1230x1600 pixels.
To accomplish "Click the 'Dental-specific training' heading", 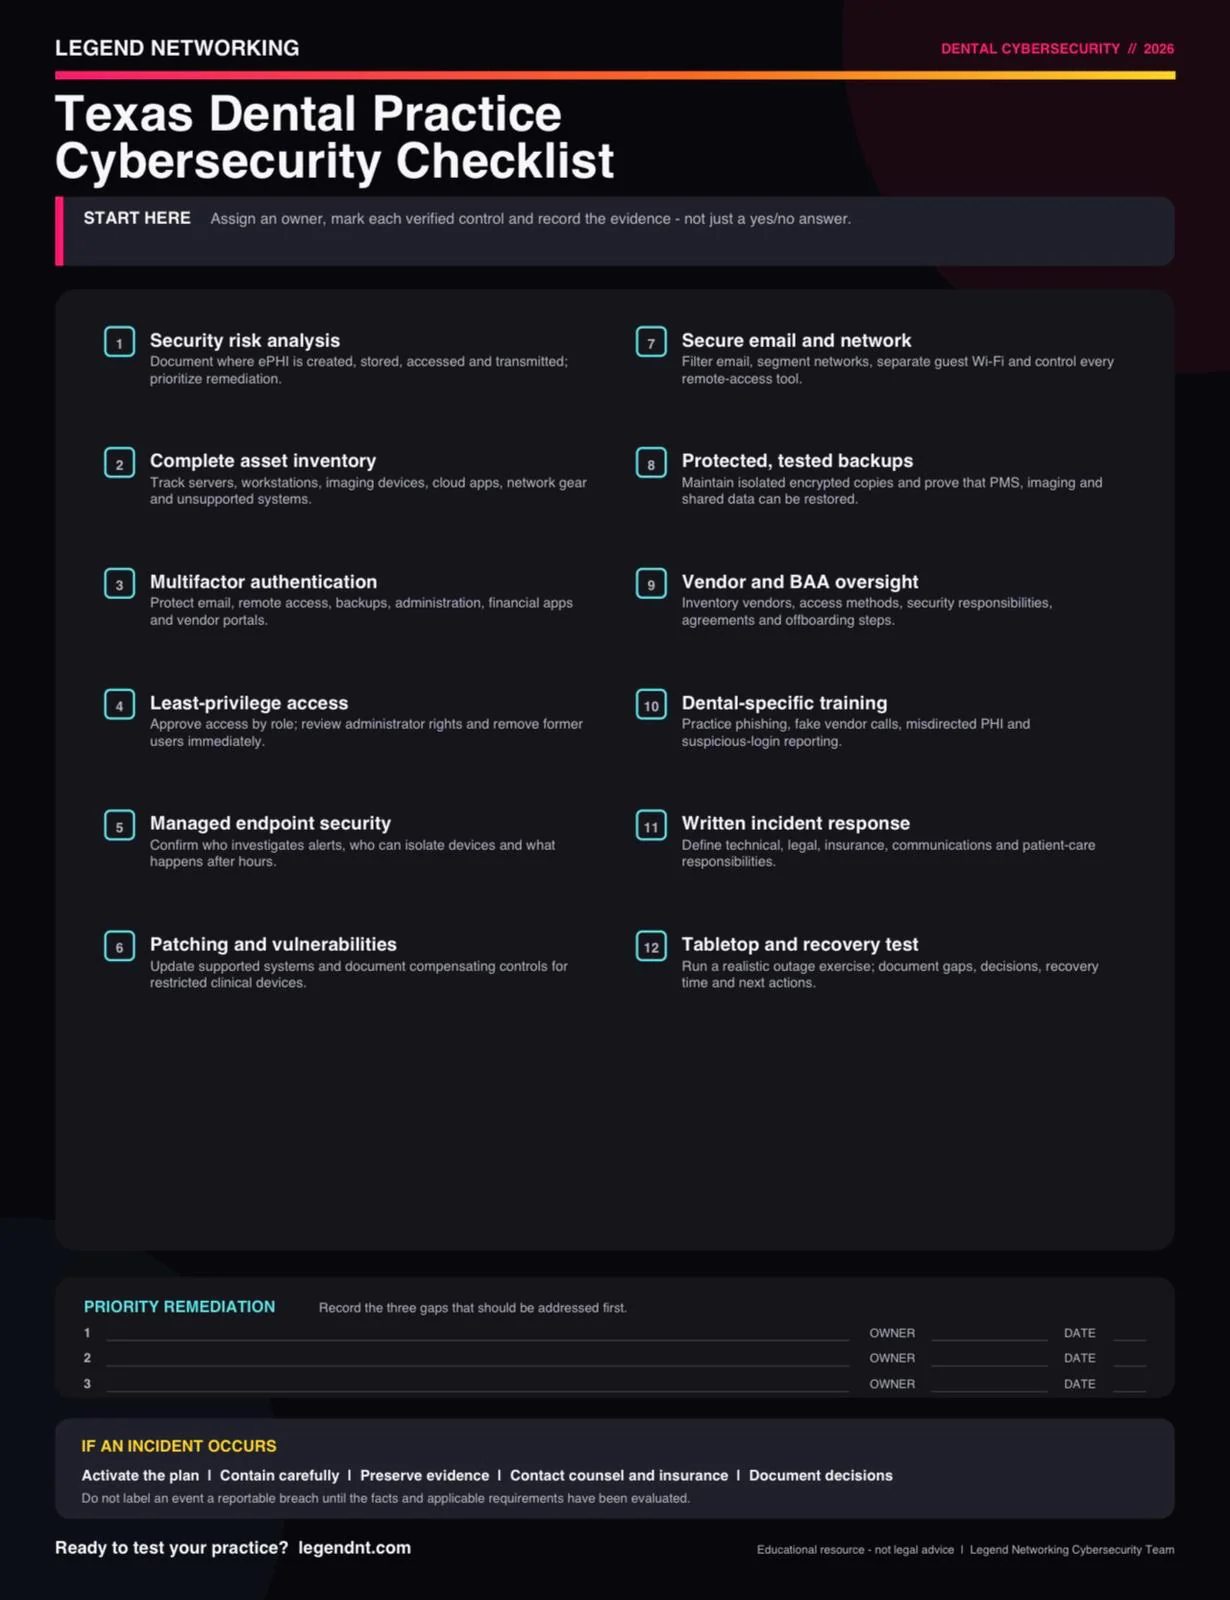I will 784,703.
